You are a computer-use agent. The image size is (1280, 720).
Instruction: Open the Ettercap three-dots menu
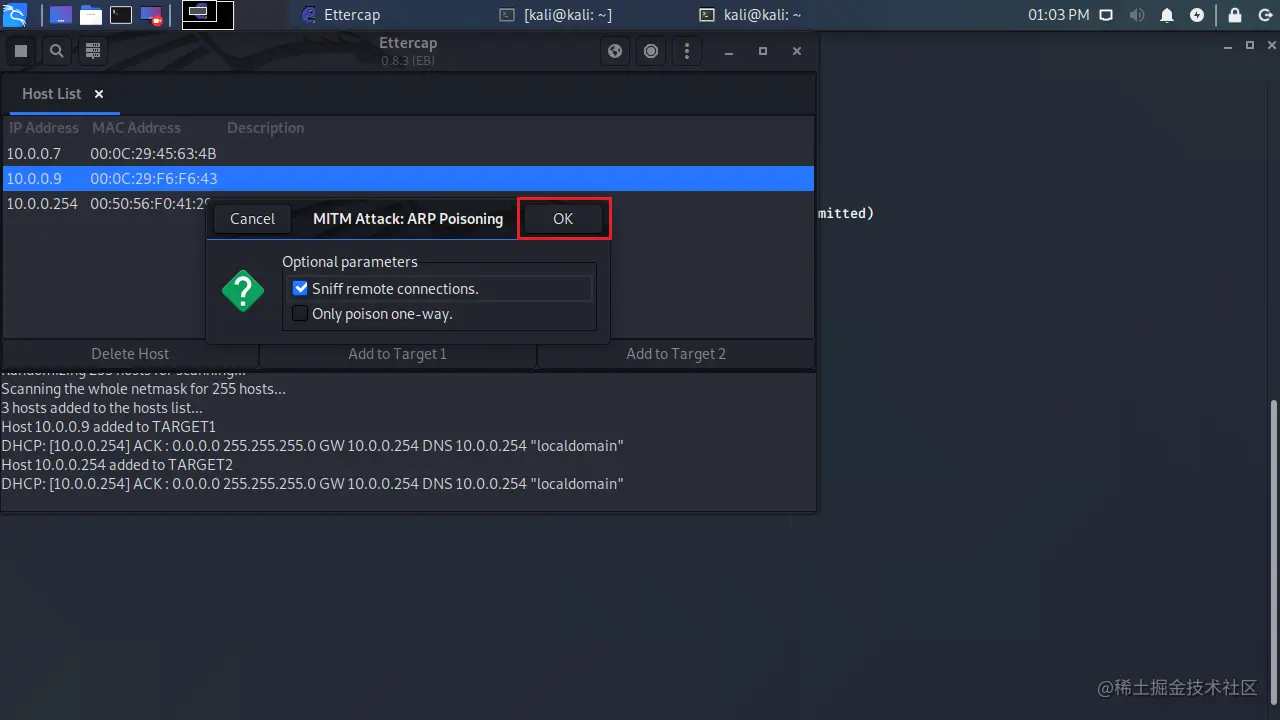(686, 51)
